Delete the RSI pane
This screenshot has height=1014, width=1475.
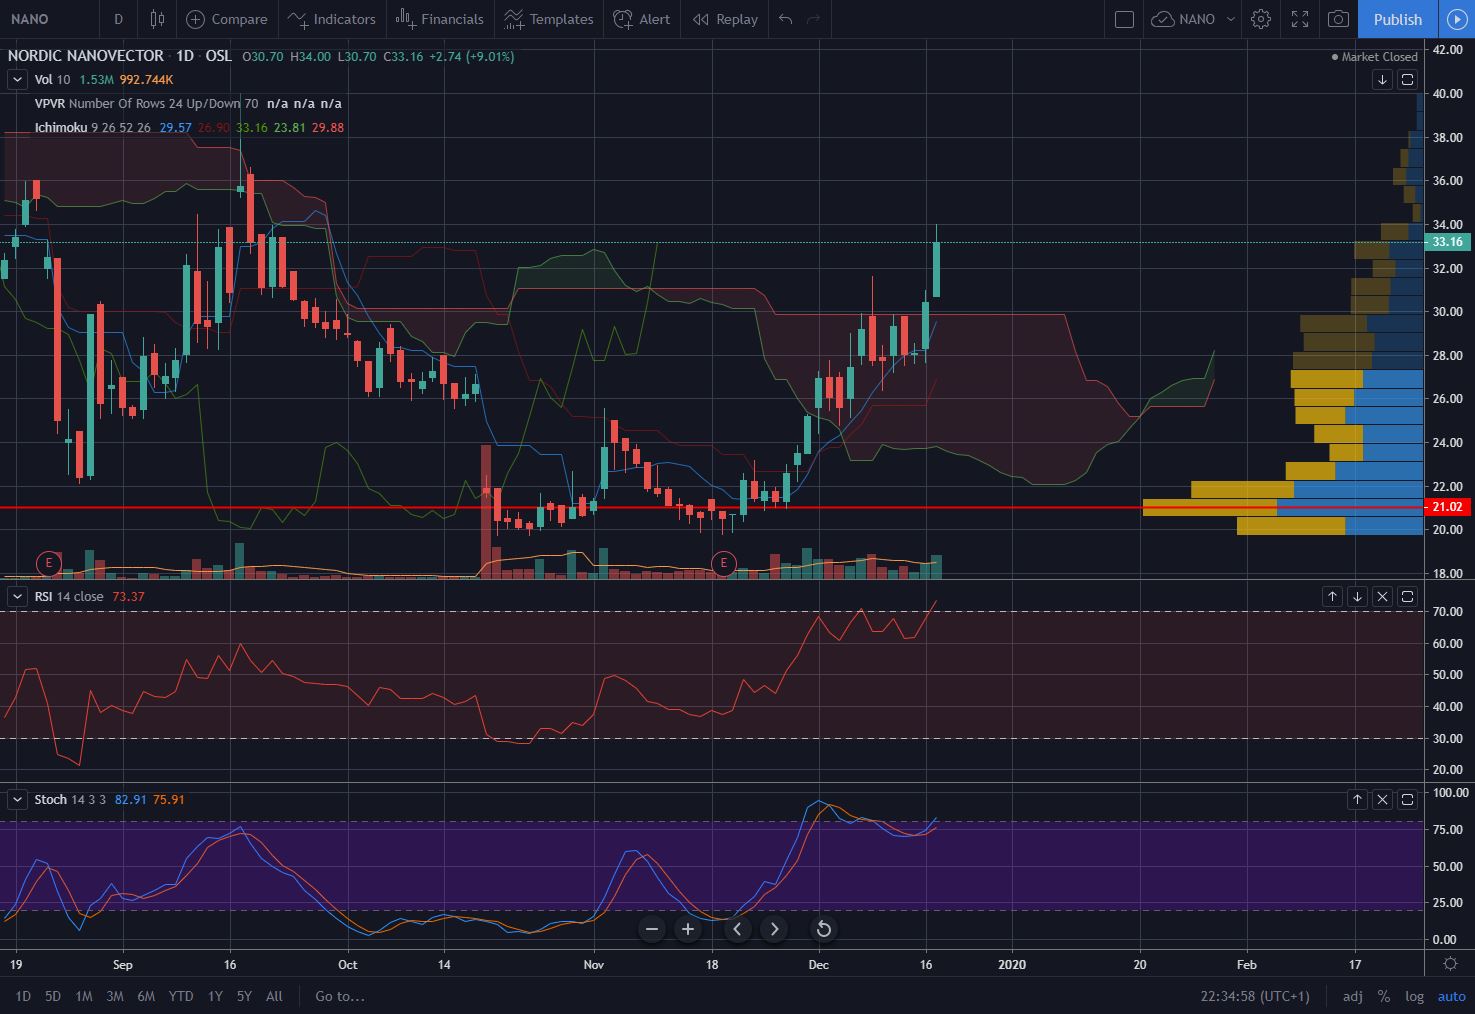tap(1382, 596)
